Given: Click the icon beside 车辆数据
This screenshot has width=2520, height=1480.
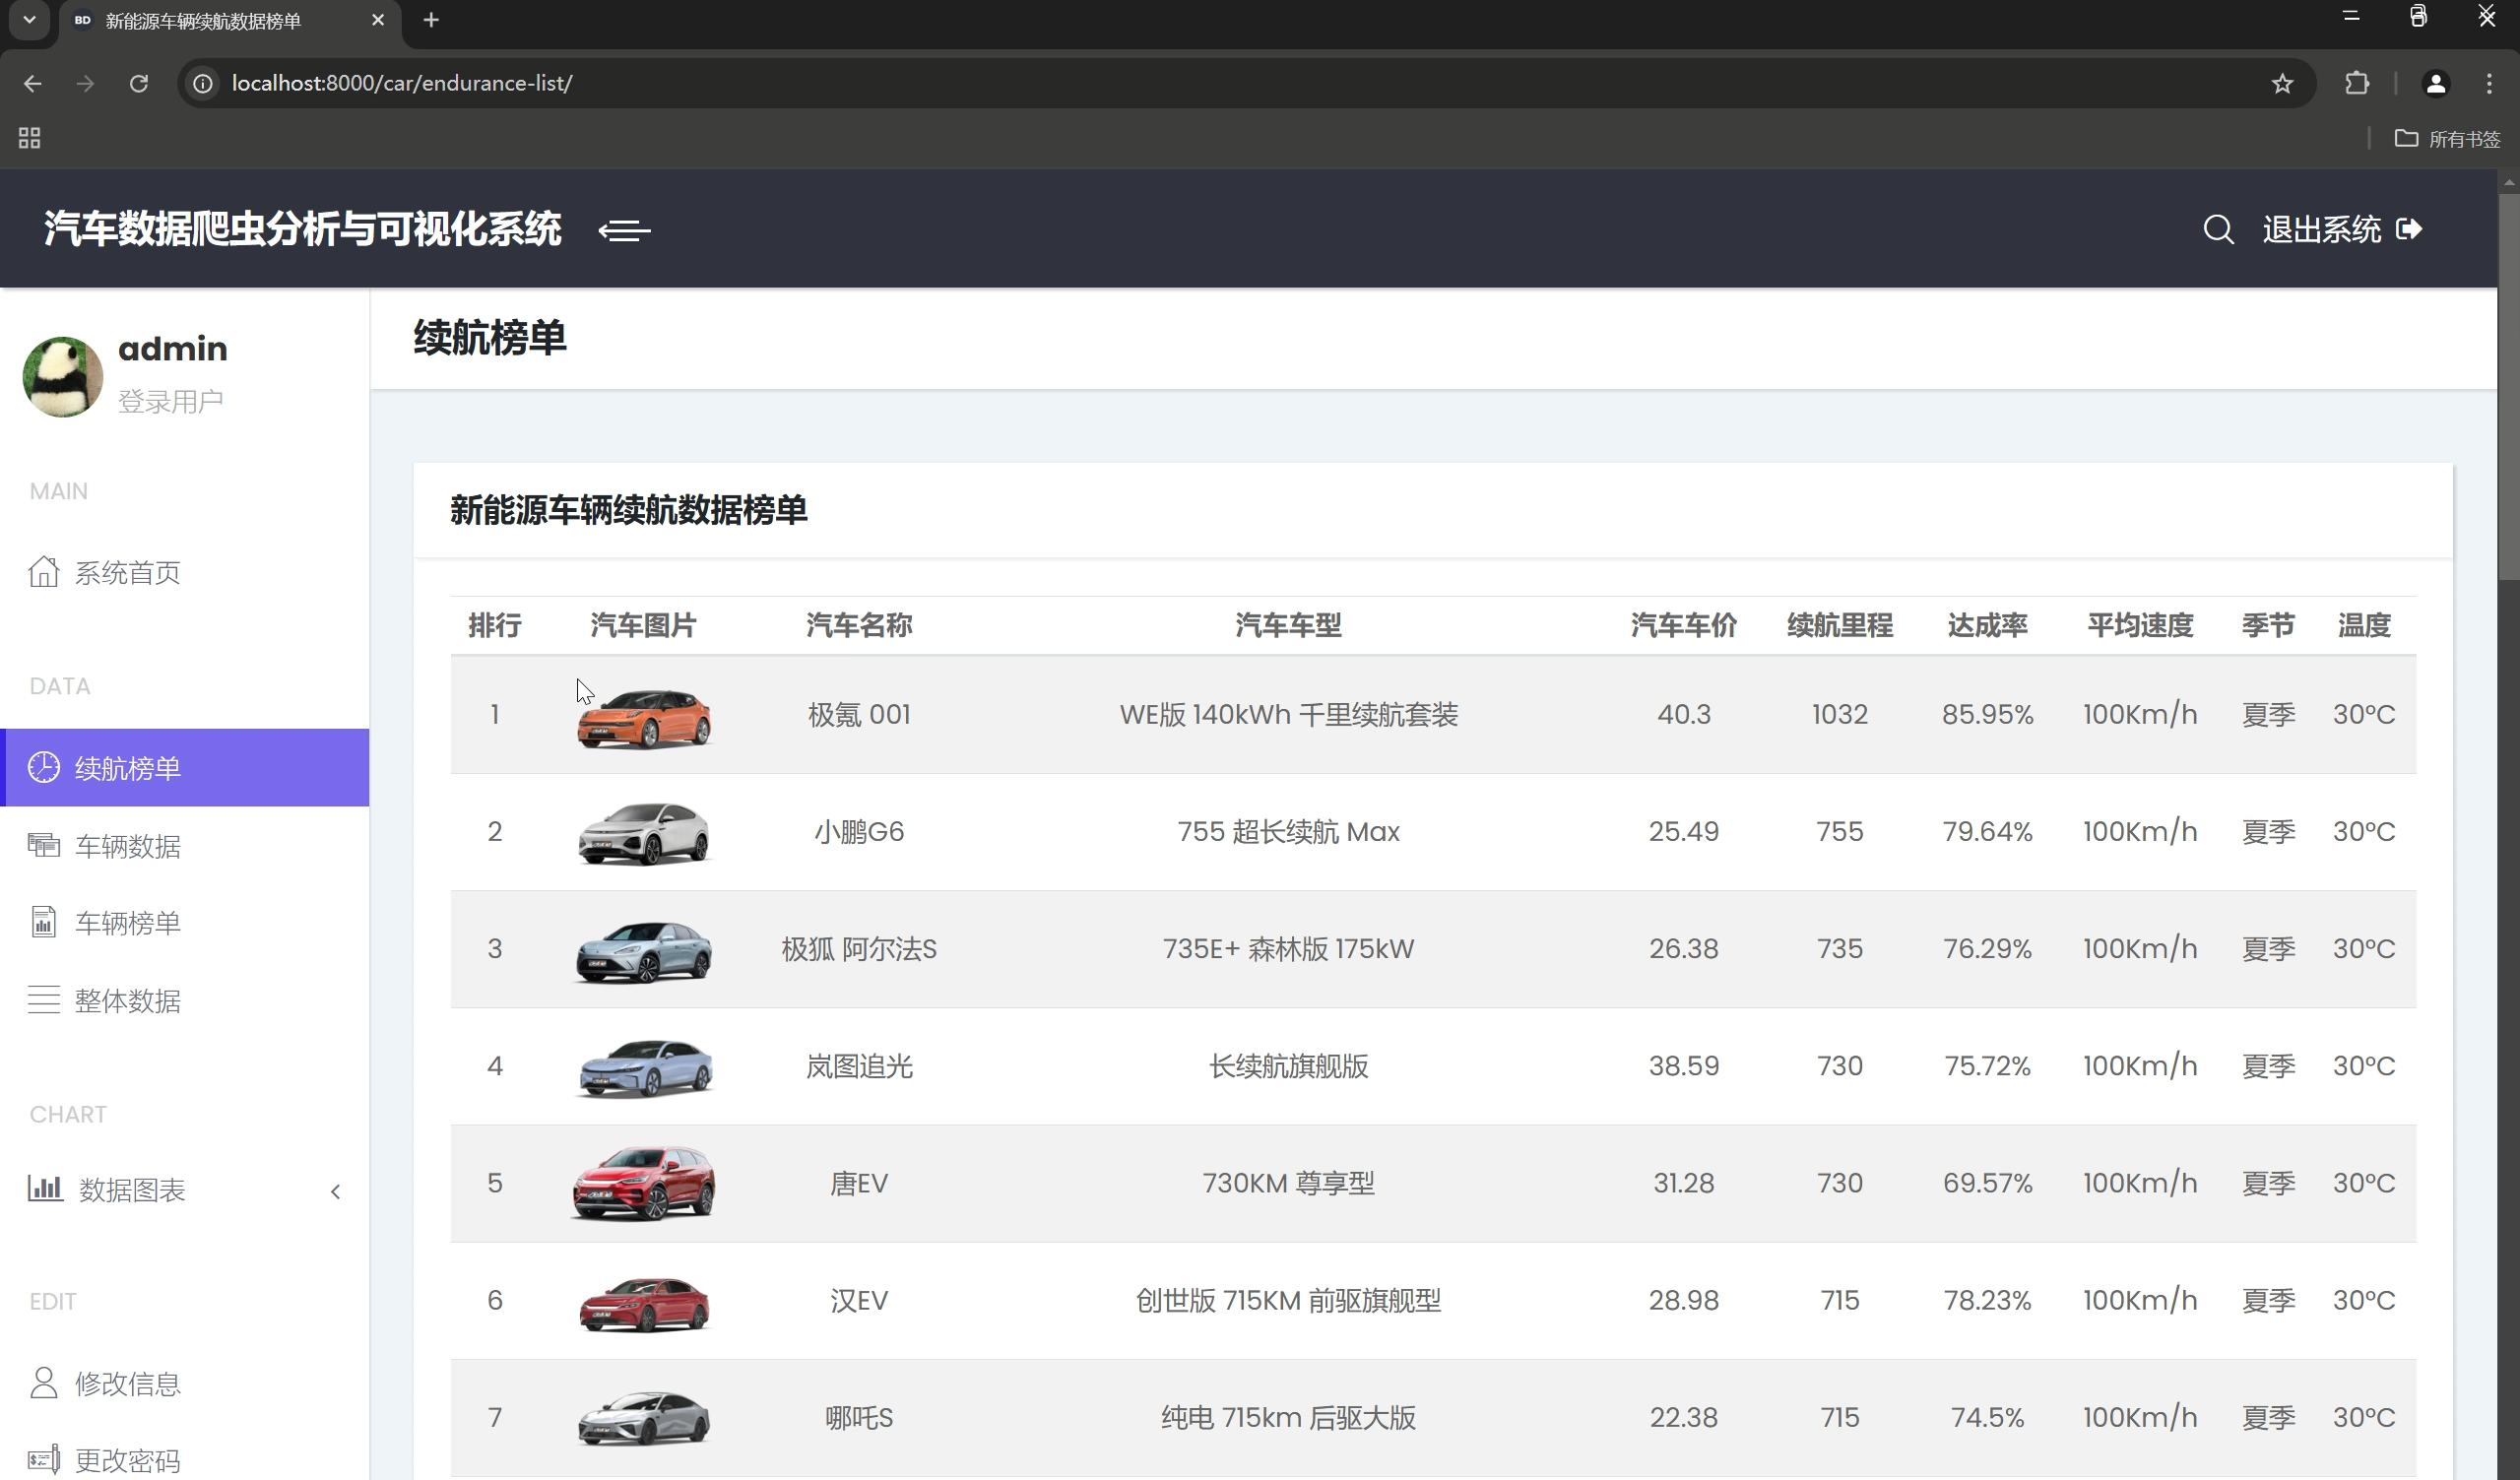Looking at the screenshot, I should pyautogui.click(x=43, y=845).
